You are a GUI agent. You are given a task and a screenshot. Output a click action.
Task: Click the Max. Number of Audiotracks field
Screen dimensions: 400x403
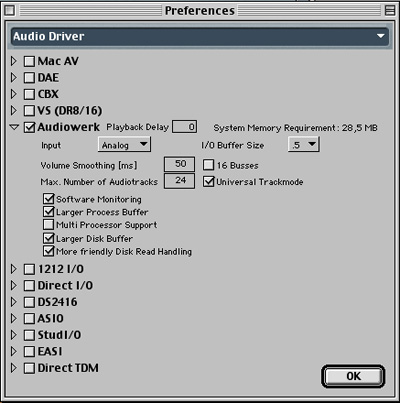tap(179, 180)
